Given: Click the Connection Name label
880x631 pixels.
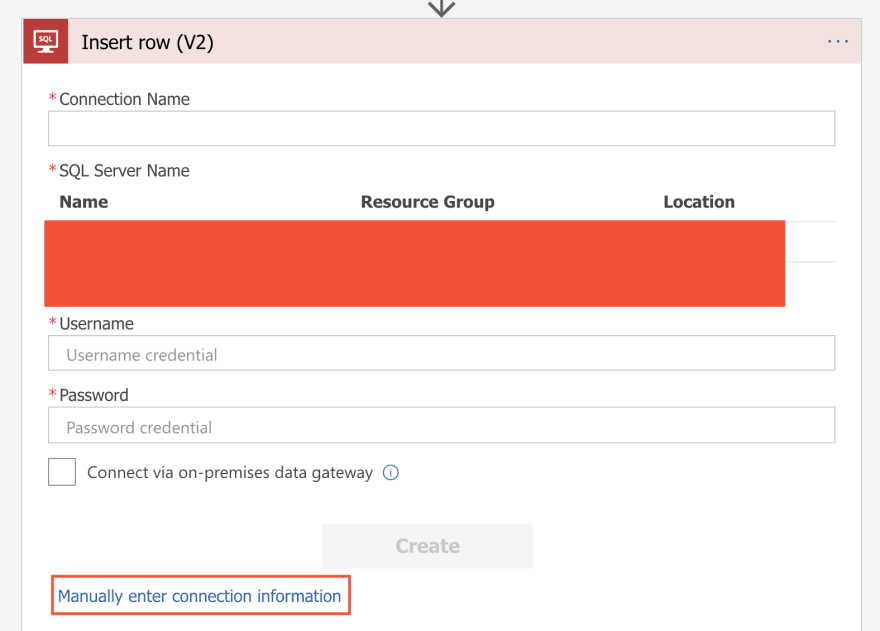Looking at the screenshot, I should (x=124, y=99).
